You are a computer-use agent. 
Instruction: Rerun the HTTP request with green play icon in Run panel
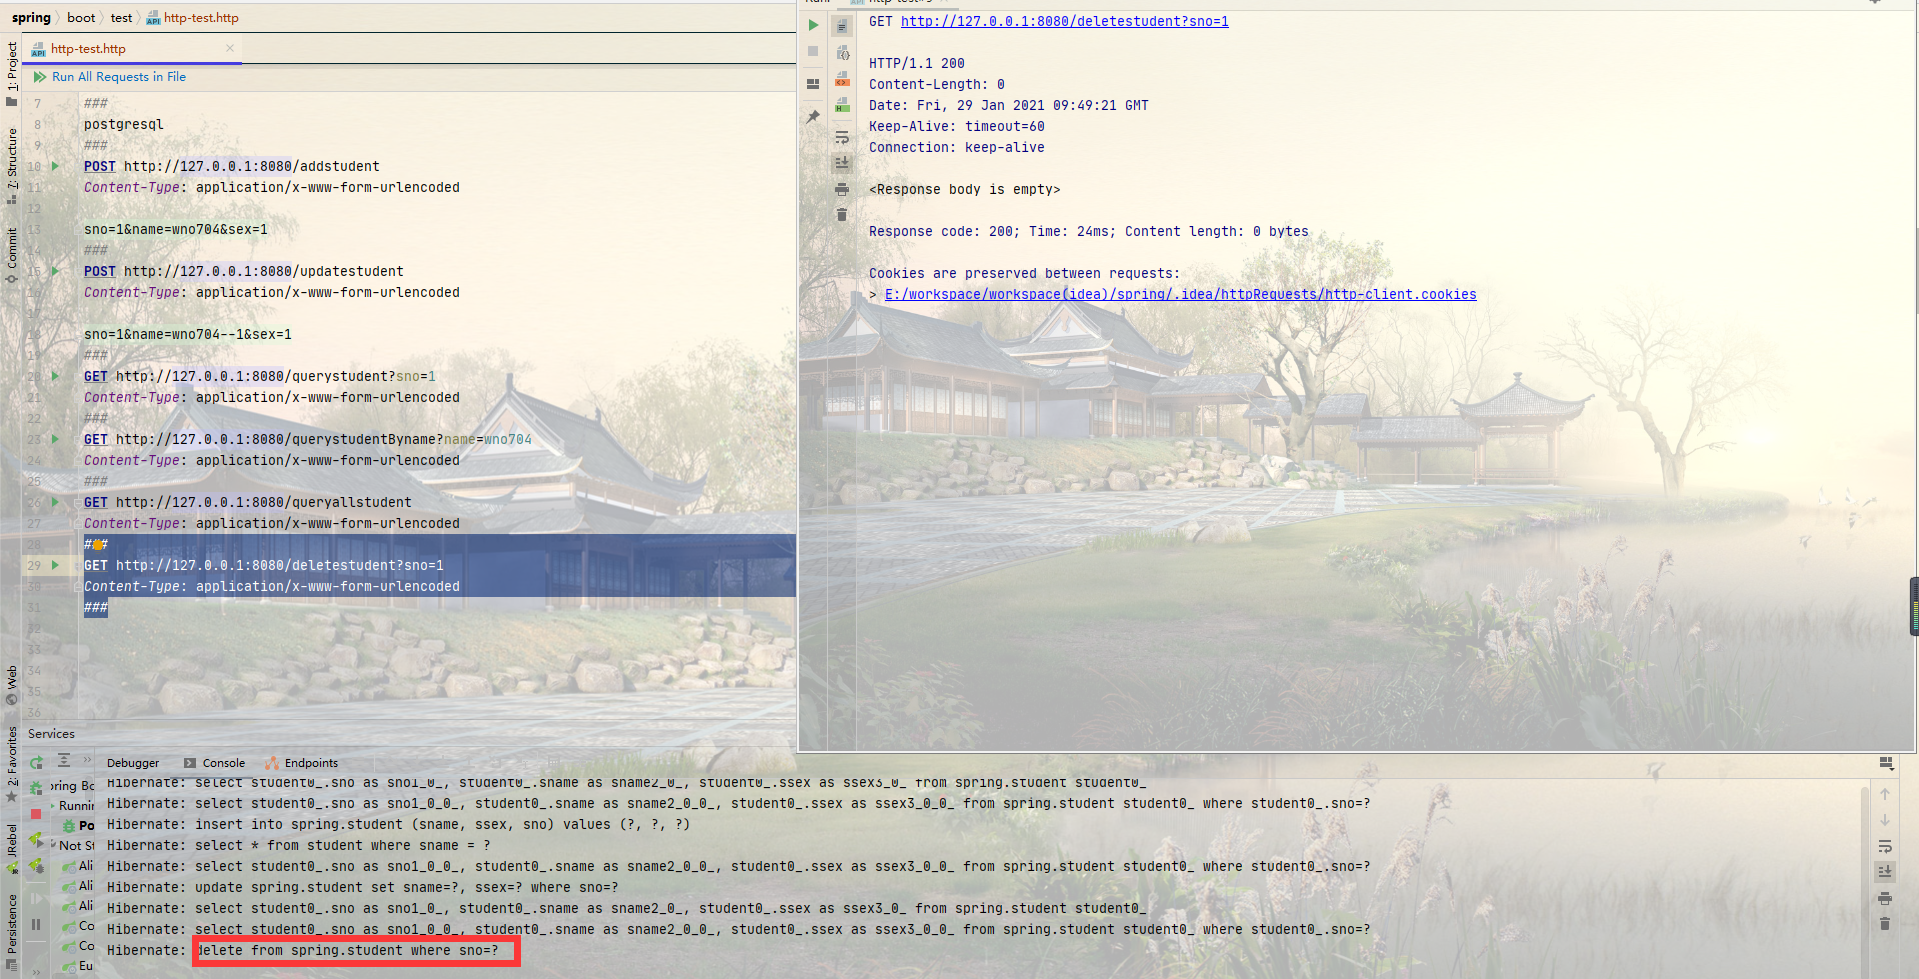(813, 25)
